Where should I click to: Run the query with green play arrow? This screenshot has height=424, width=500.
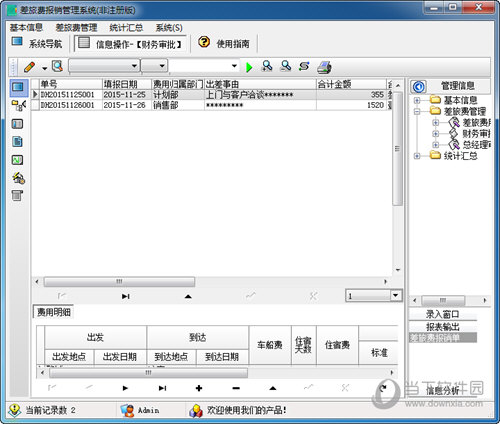(249, 67)
